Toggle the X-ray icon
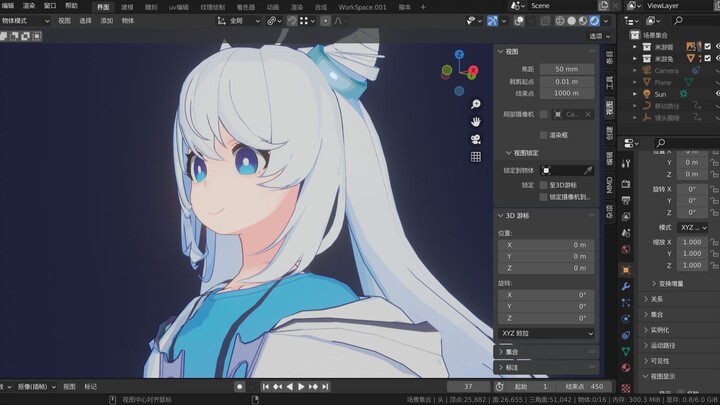This screenshot has height=405, width=720. point(545,21)
